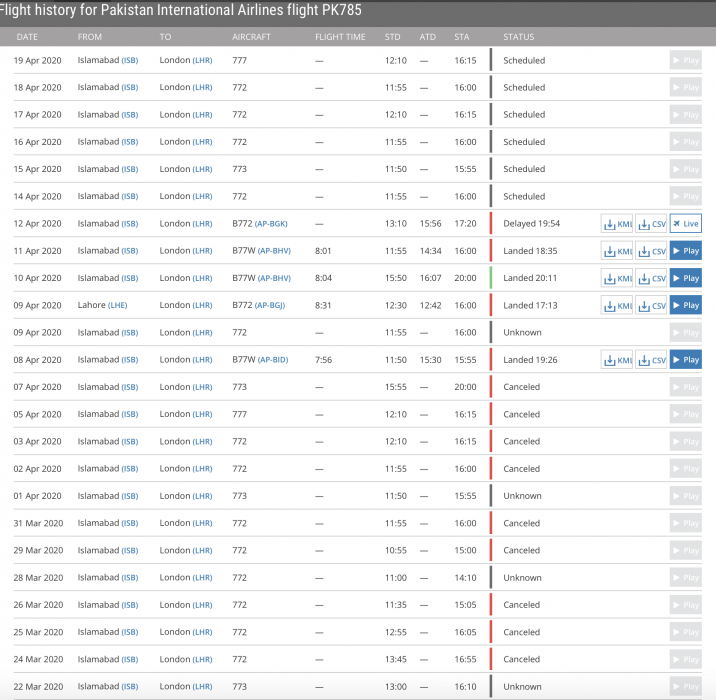Click the AP-BHV link on 11 Apr row
This screenshot has height=700, width=716.
[274, 251]
